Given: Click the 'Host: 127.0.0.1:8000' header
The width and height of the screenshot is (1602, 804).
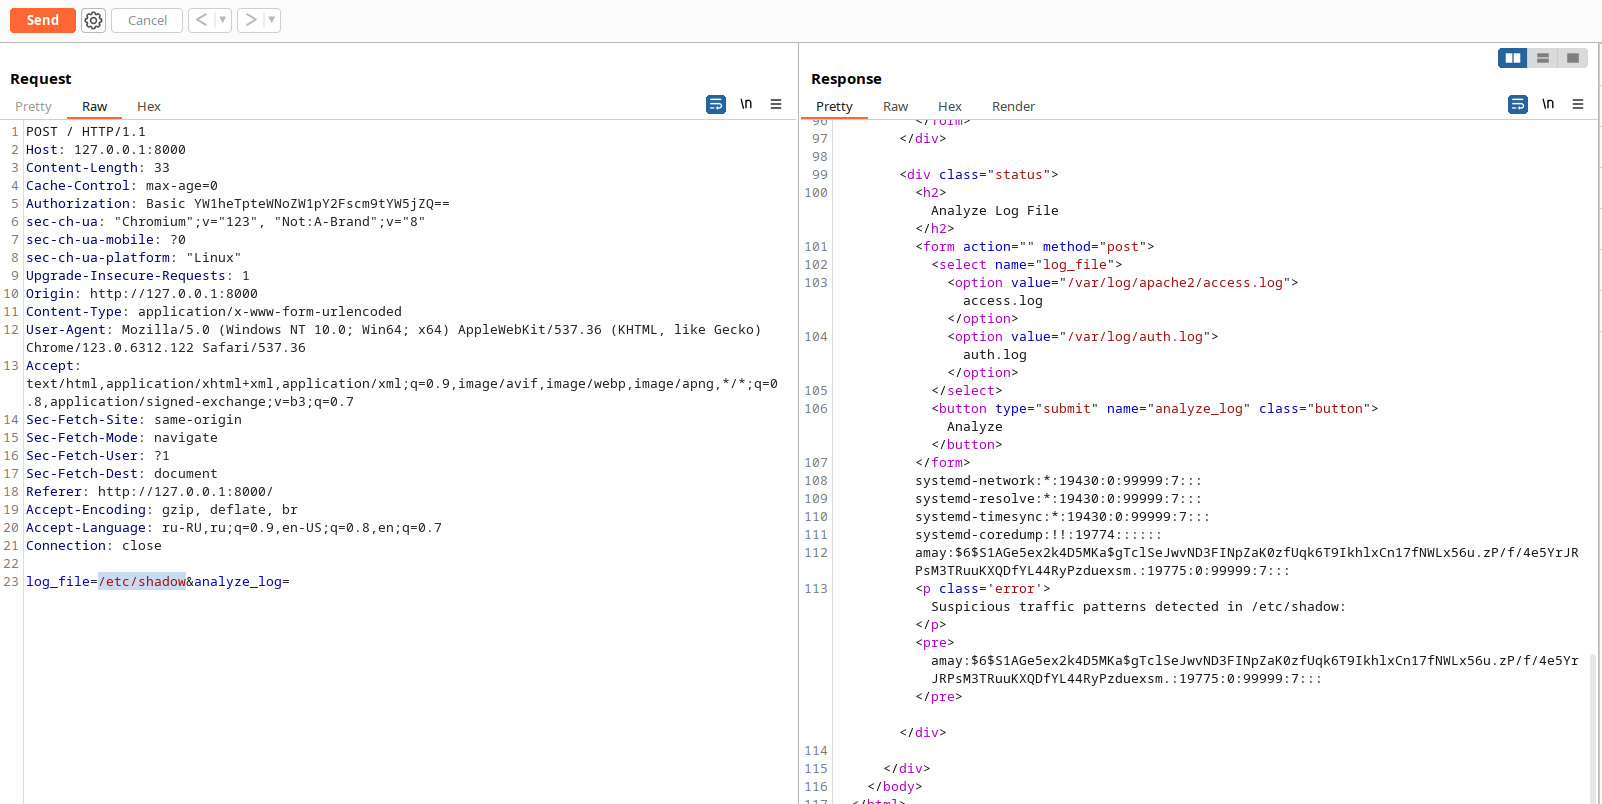Looking at the screenshot, I should pos(106,150).
